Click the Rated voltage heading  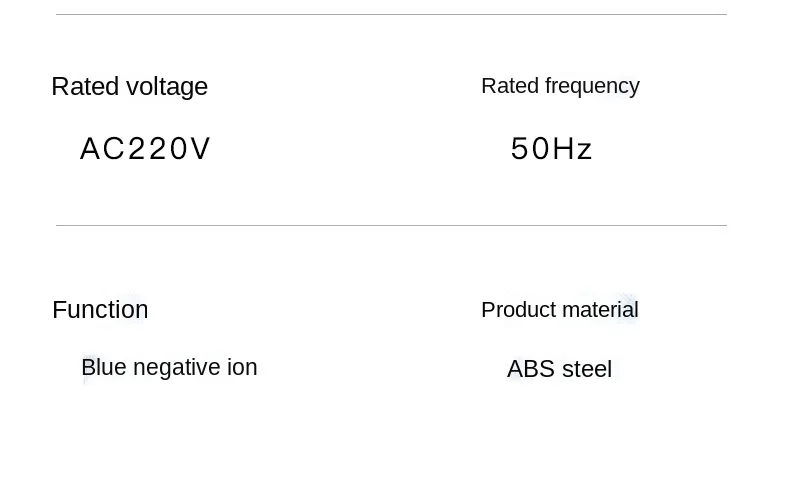click(x=129, y=87)
